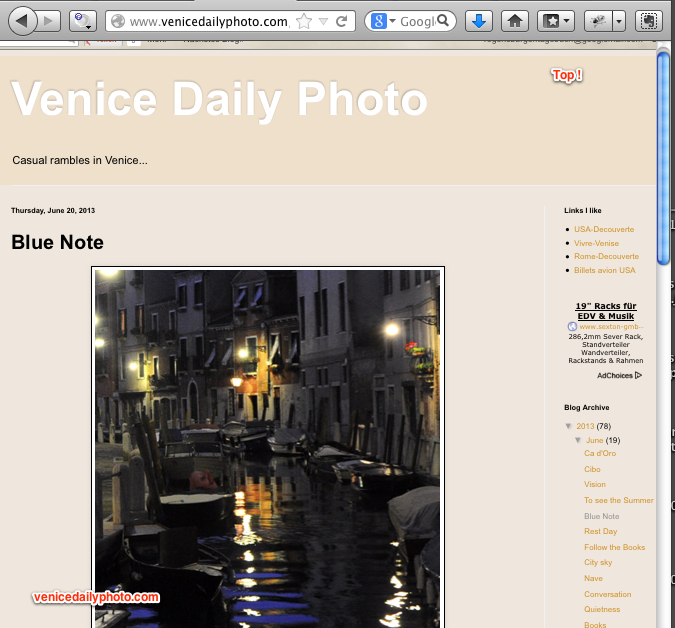The height and width of the screenshot is (628, 675).
Task: Go to the home page
Action: tap(515, 21)
